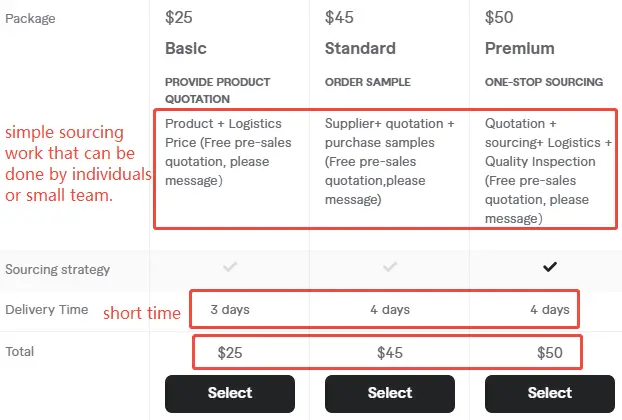
Task: Choose the Premium package heading
Action: pos(521,48)
